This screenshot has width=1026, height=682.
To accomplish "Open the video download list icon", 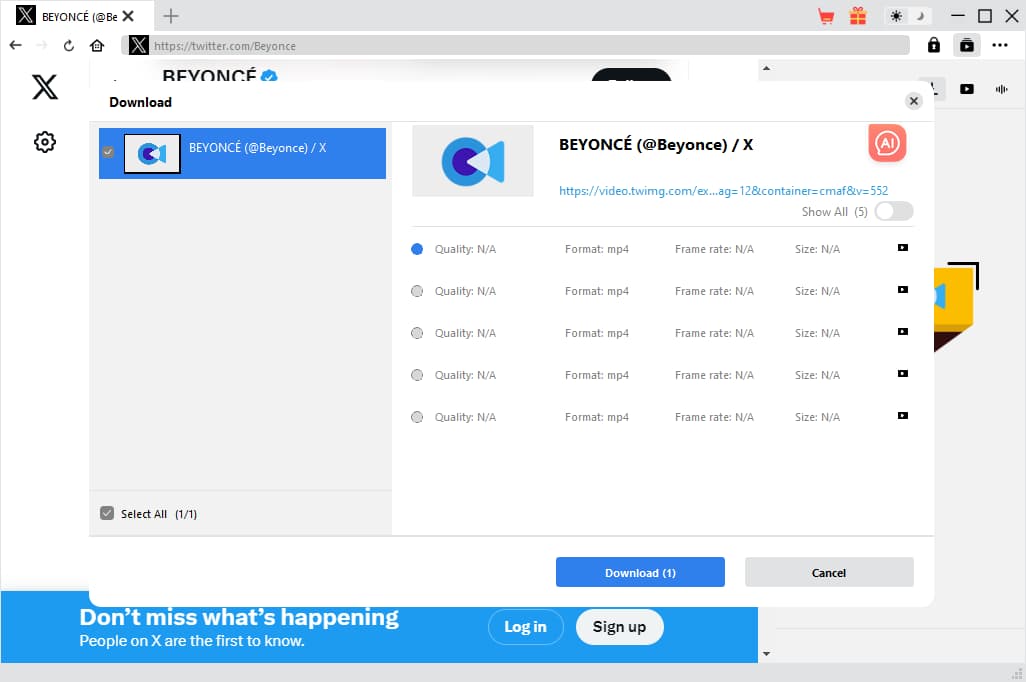I will pyautogui.click(x=966, y=45).
